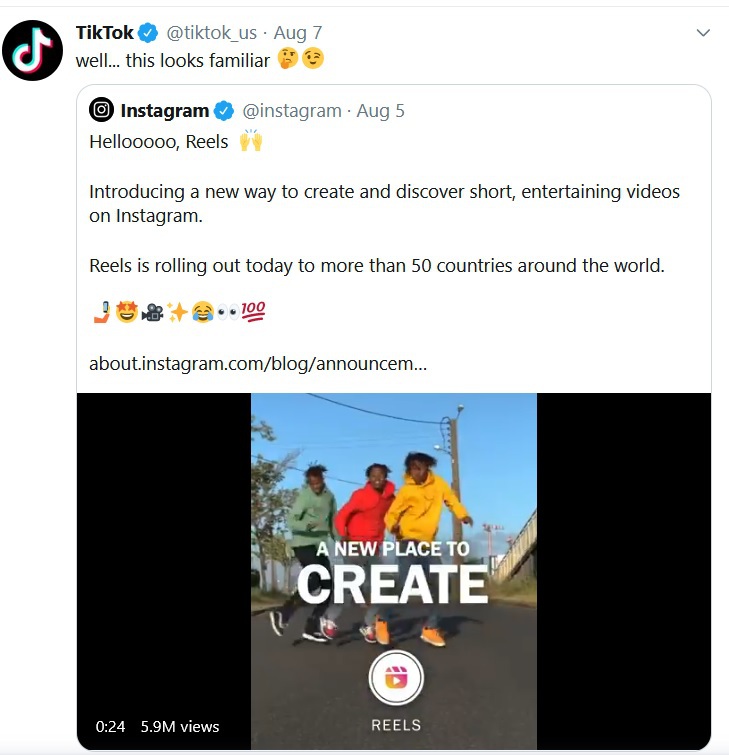Click the Aug 5 quoted tweet date
Image resolution: width=729 pixels, height=755 pixels.
(381, 110)
